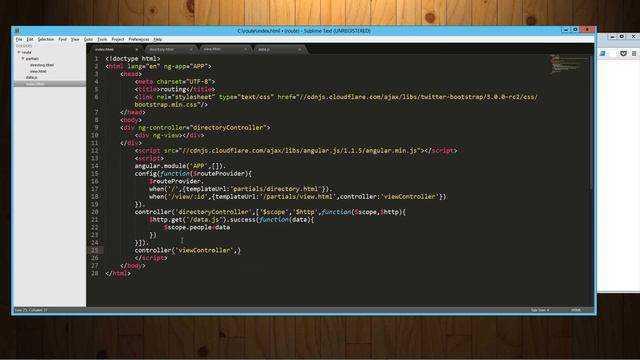The height and width of the screenshot is (360, 640).
Task: Click '<div ng-view></div>' on line 10
Action: click(169, 136)
